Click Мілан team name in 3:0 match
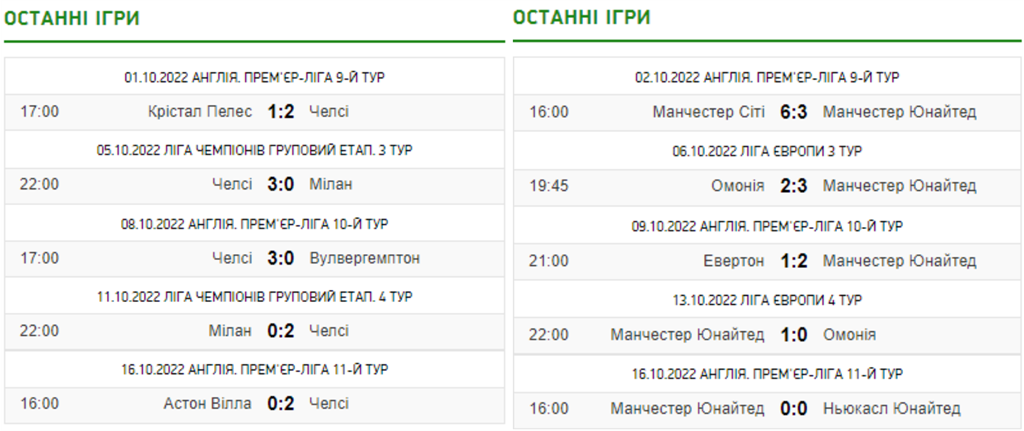Image resolution: width=1024 pixels, height=431 pixels. point(331,184)
